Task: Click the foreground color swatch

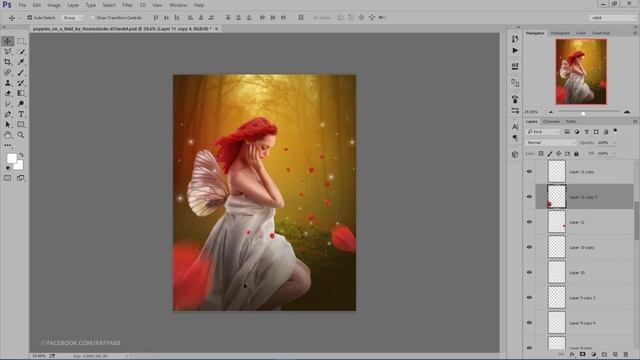Action: click(11, 158)
